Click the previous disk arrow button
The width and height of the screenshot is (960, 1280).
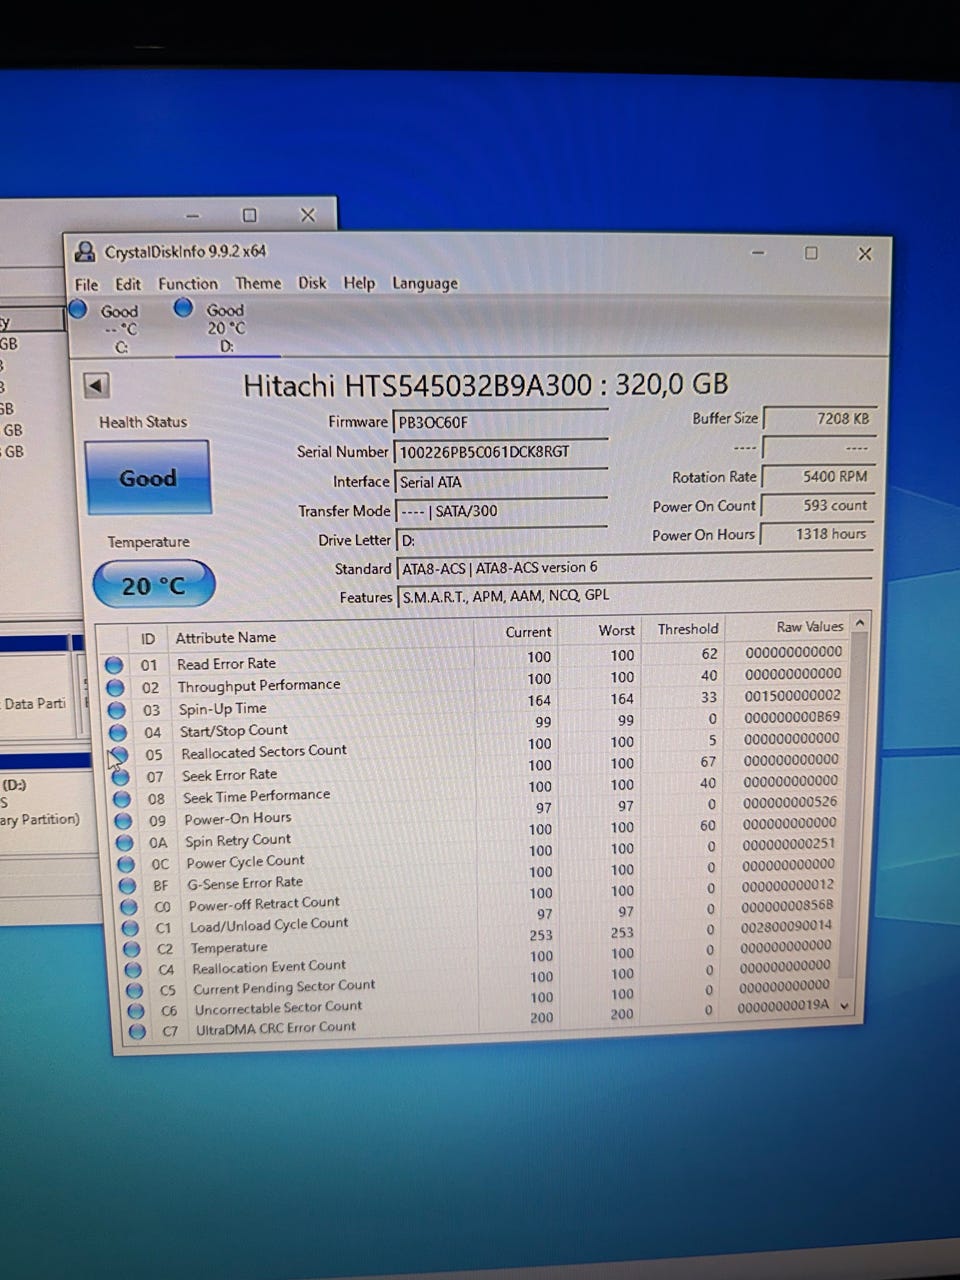(96, 385)
